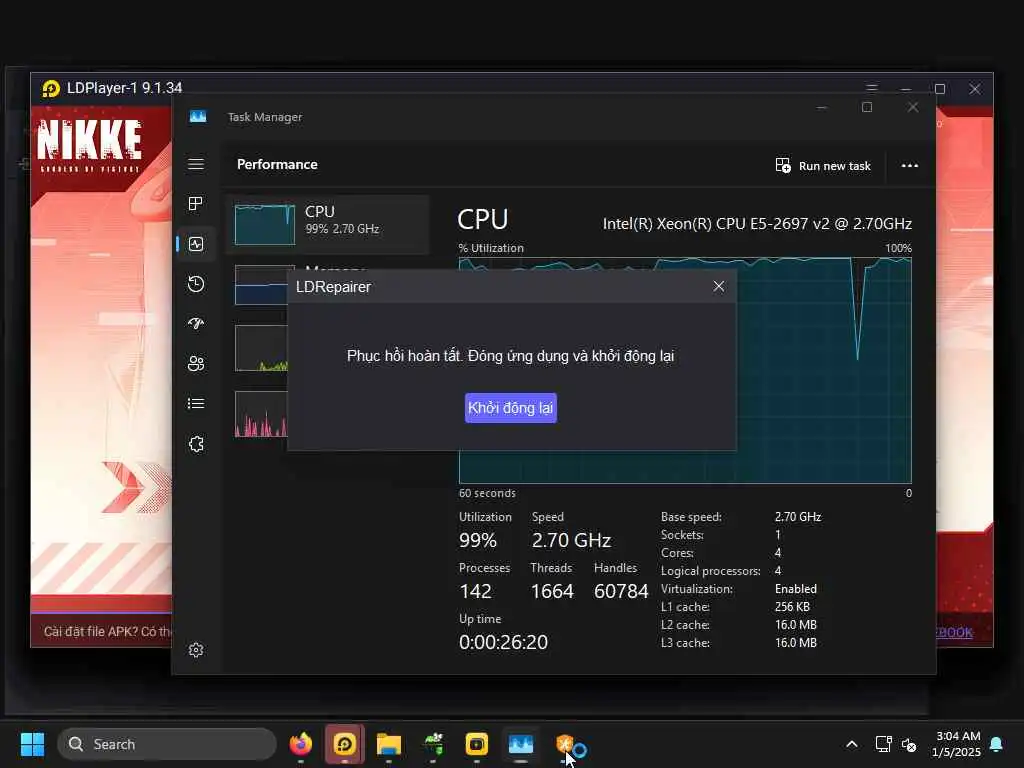Select the Performance page icon in sidebar
Viewport: 1024px width, 768px height.
(x=196, y=244)
